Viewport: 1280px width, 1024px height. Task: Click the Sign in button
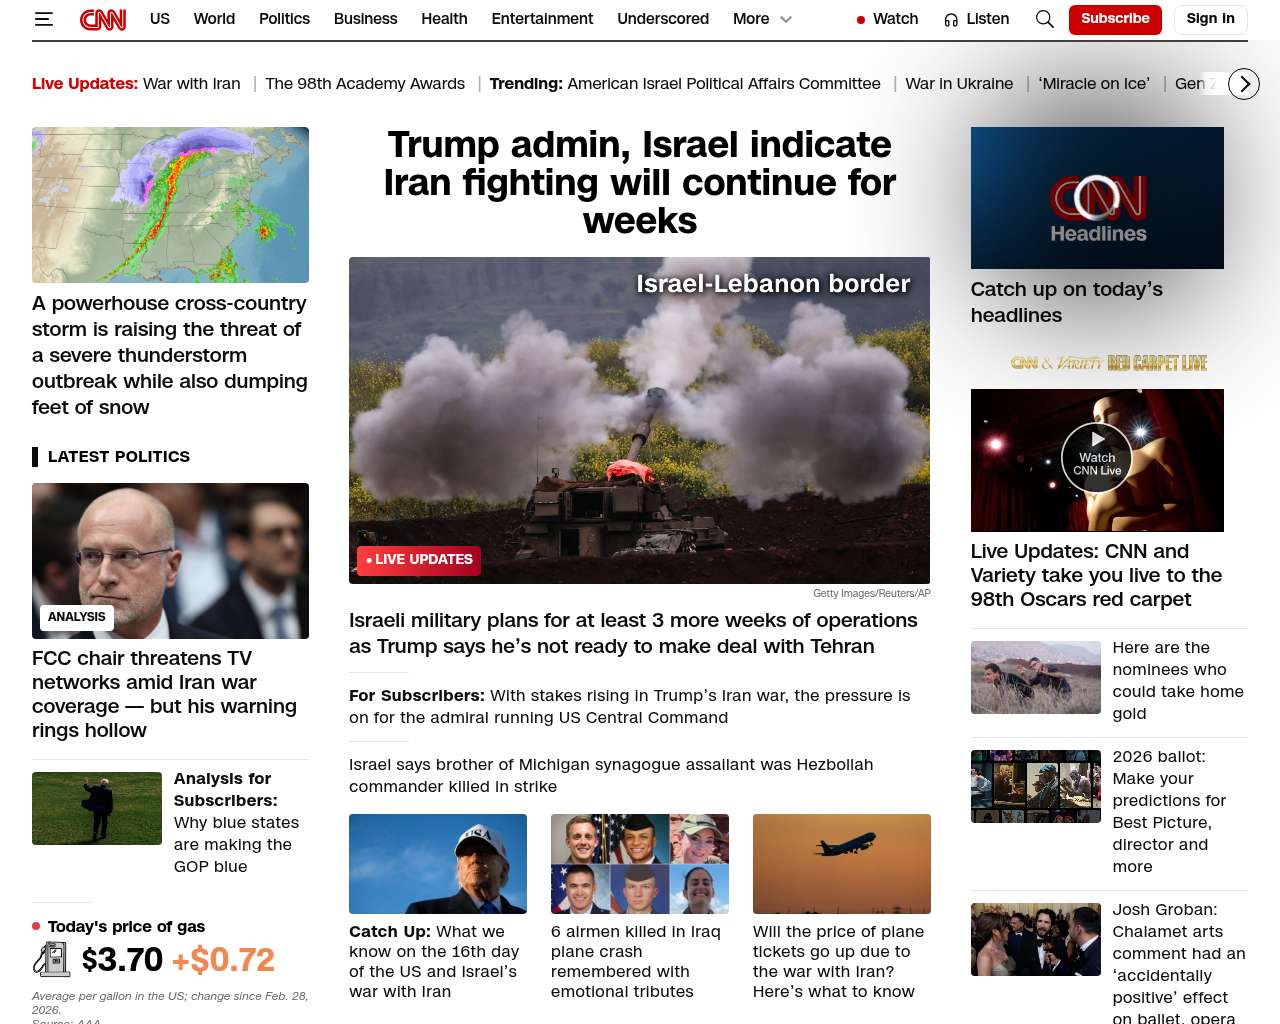click(x=1210, y=19)
